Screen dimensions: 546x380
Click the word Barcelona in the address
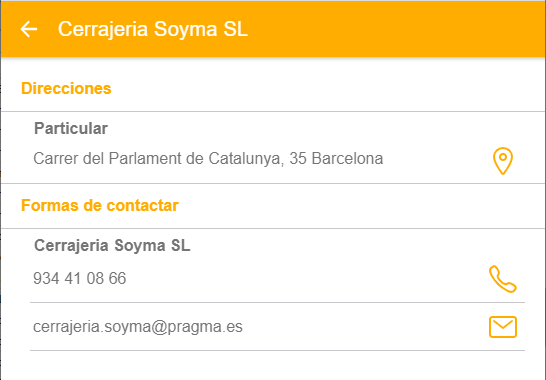click(348, 158)
